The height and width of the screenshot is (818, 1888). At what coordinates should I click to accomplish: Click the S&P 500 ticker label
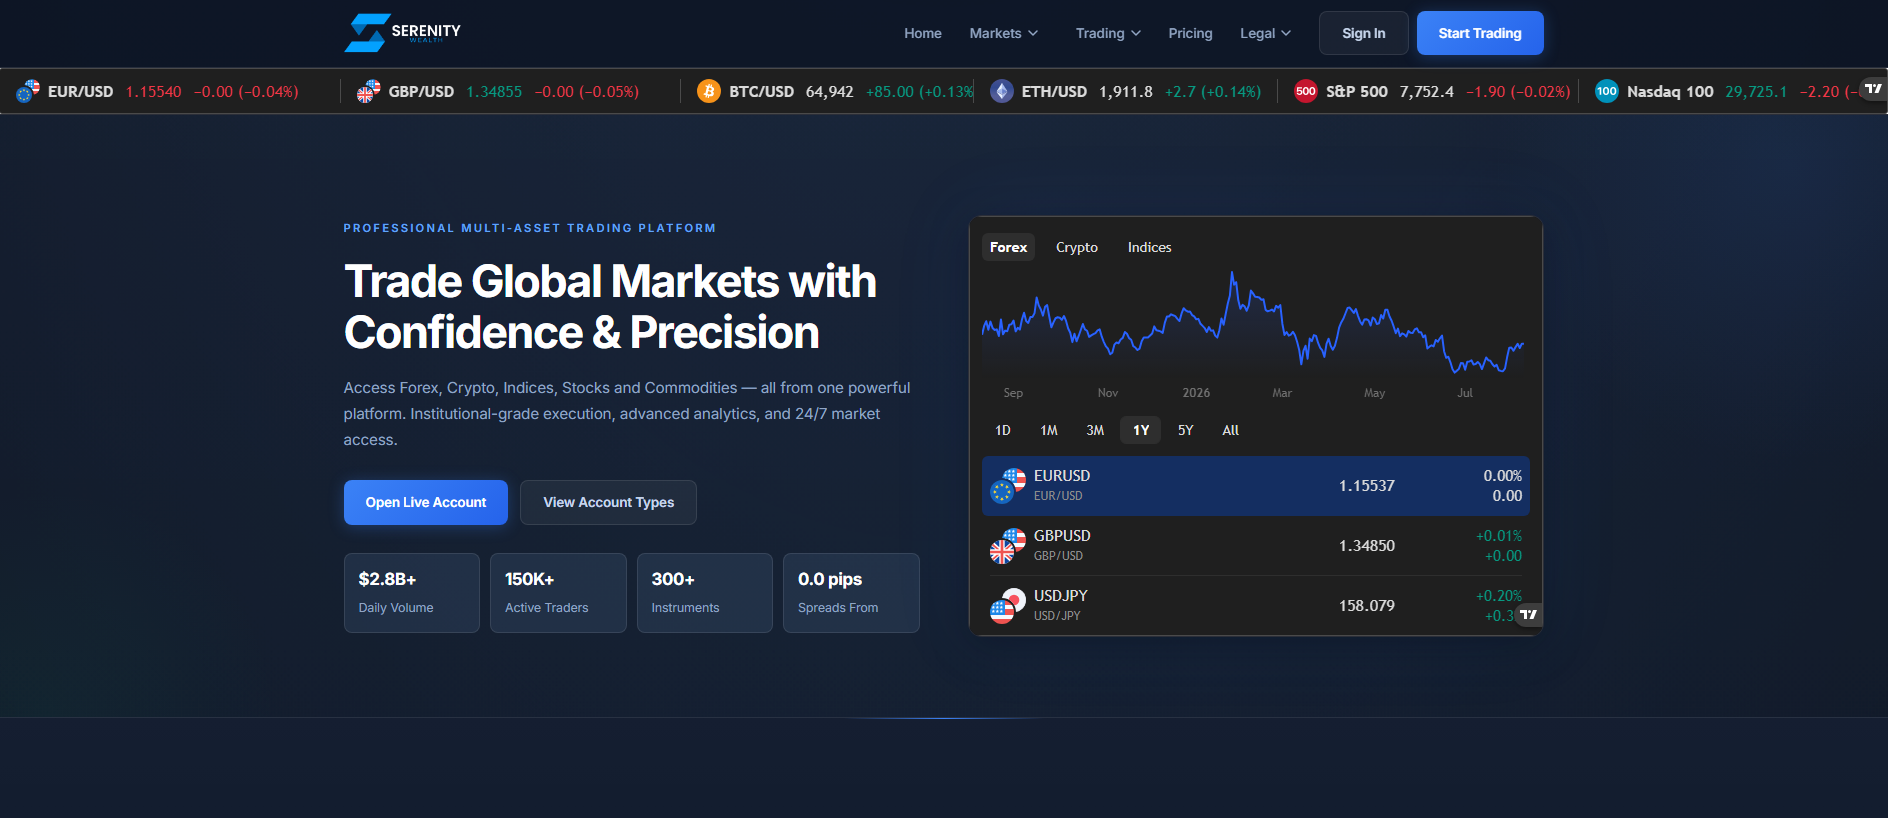1357,92
